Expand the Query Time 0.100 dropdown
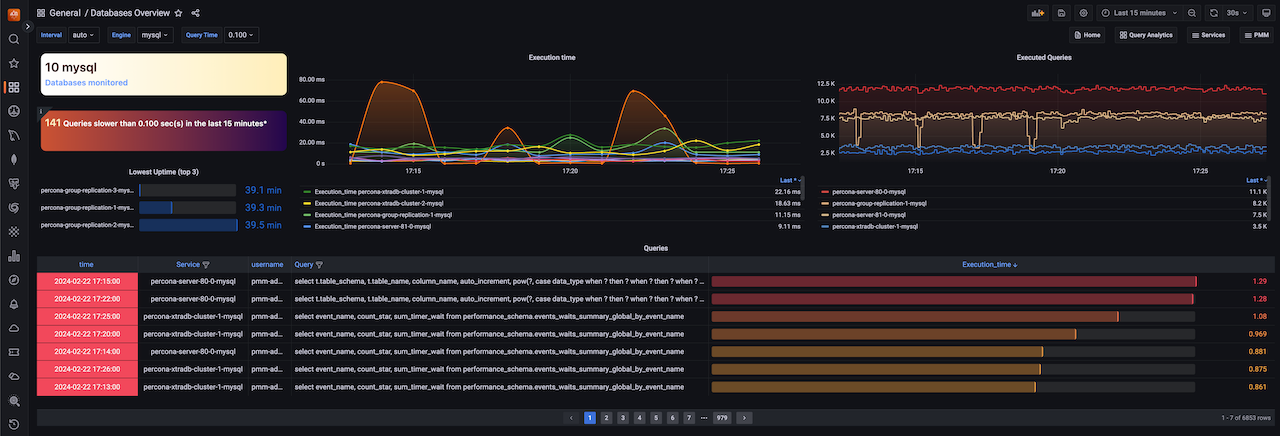Screen dimensions: 1280x436 [241, 35]
